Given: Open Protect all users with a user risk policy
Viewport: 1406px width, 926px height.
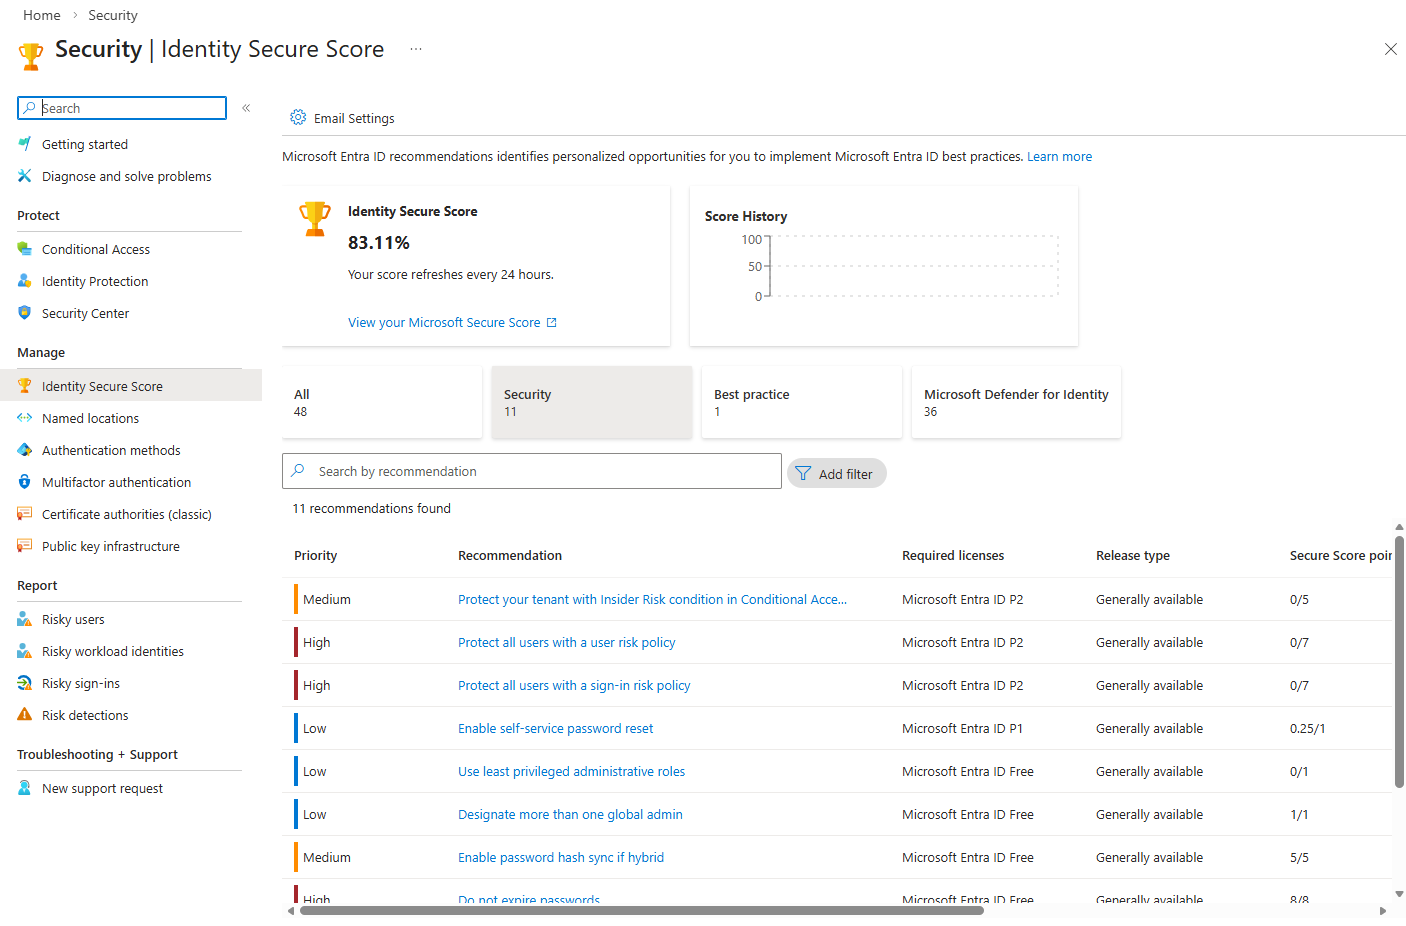Looking at the screenshot, I should (x=567, y=642).
